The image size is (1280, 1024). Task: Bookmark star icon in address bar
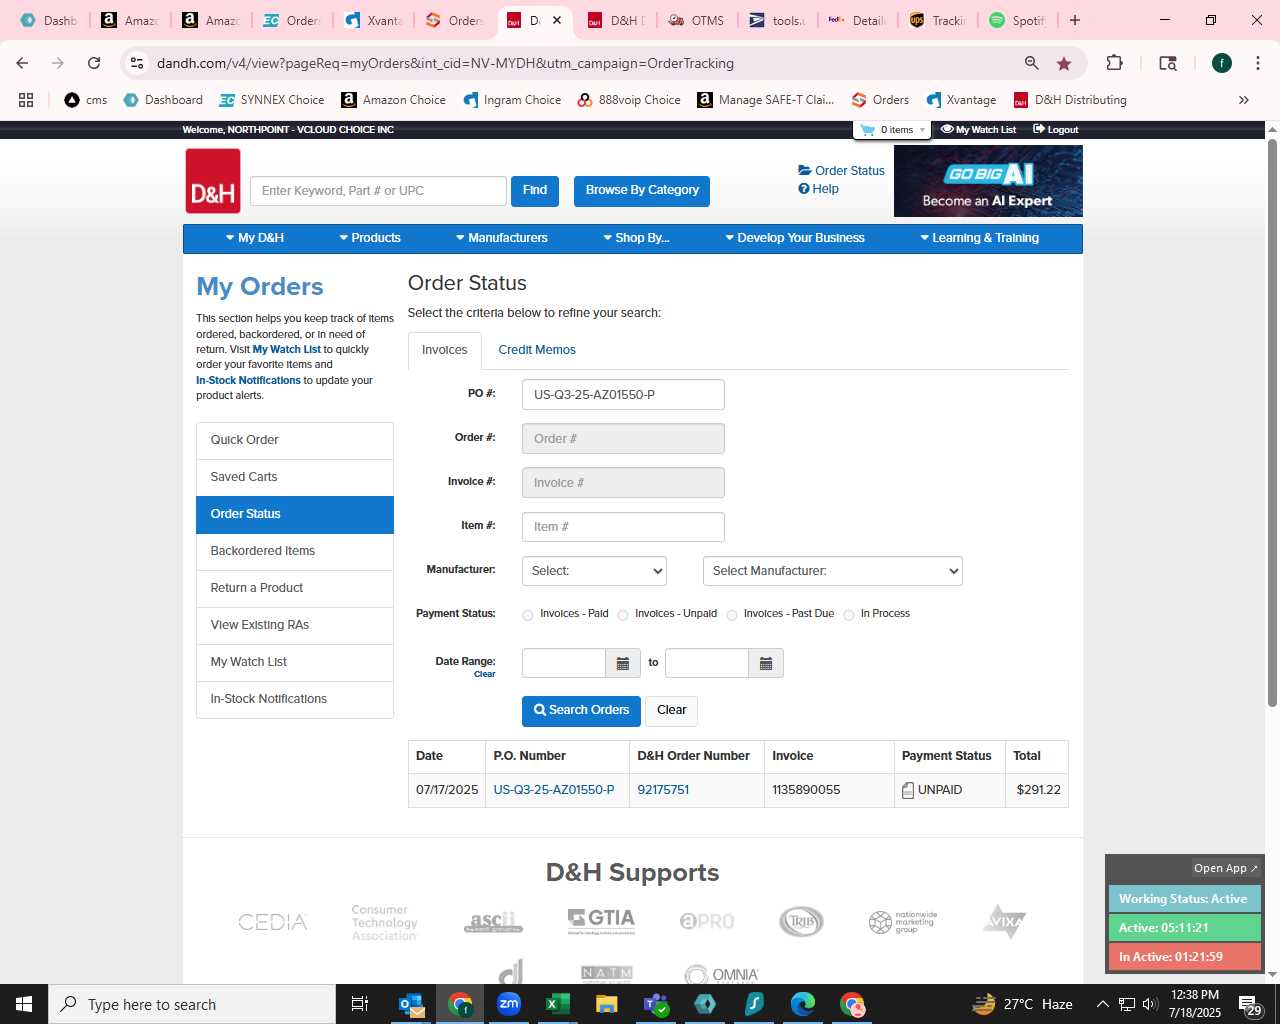[1064, 63]
